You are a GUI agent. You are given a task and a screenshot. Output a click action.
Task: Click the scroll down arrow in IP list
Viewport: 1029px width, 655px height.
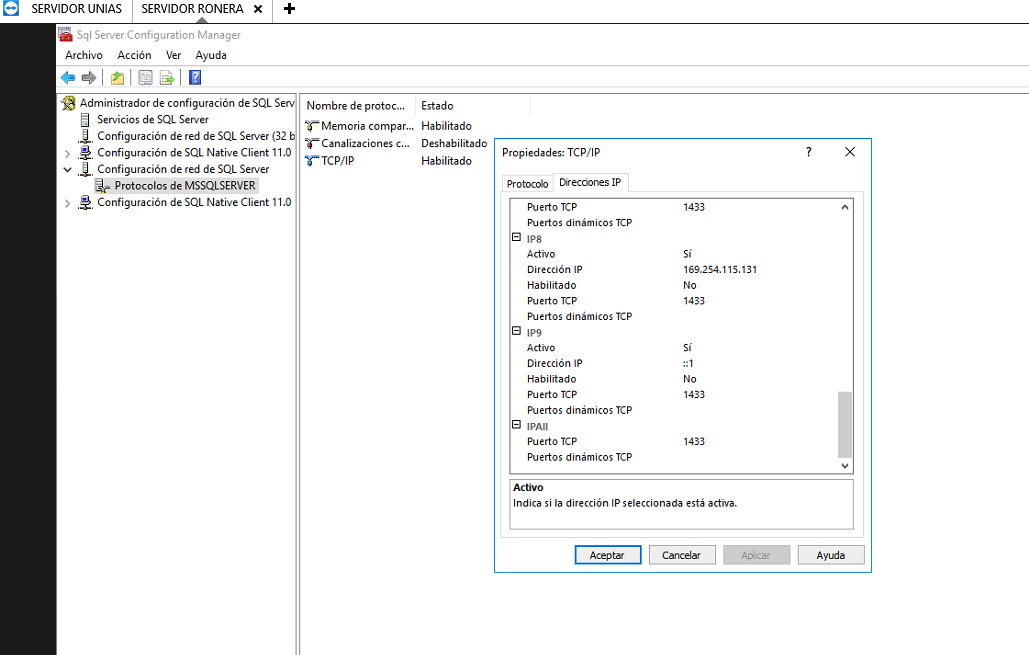click(845, 465)
